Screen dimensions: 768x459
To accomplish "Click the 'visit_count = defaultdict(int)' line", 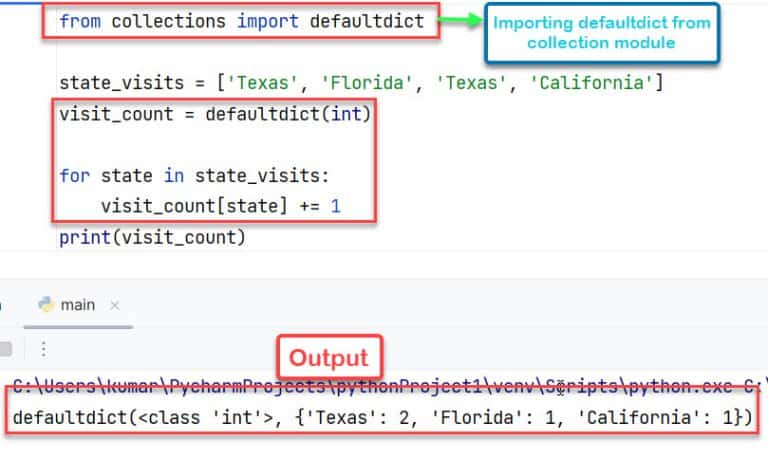I will [x=215, y=115].
